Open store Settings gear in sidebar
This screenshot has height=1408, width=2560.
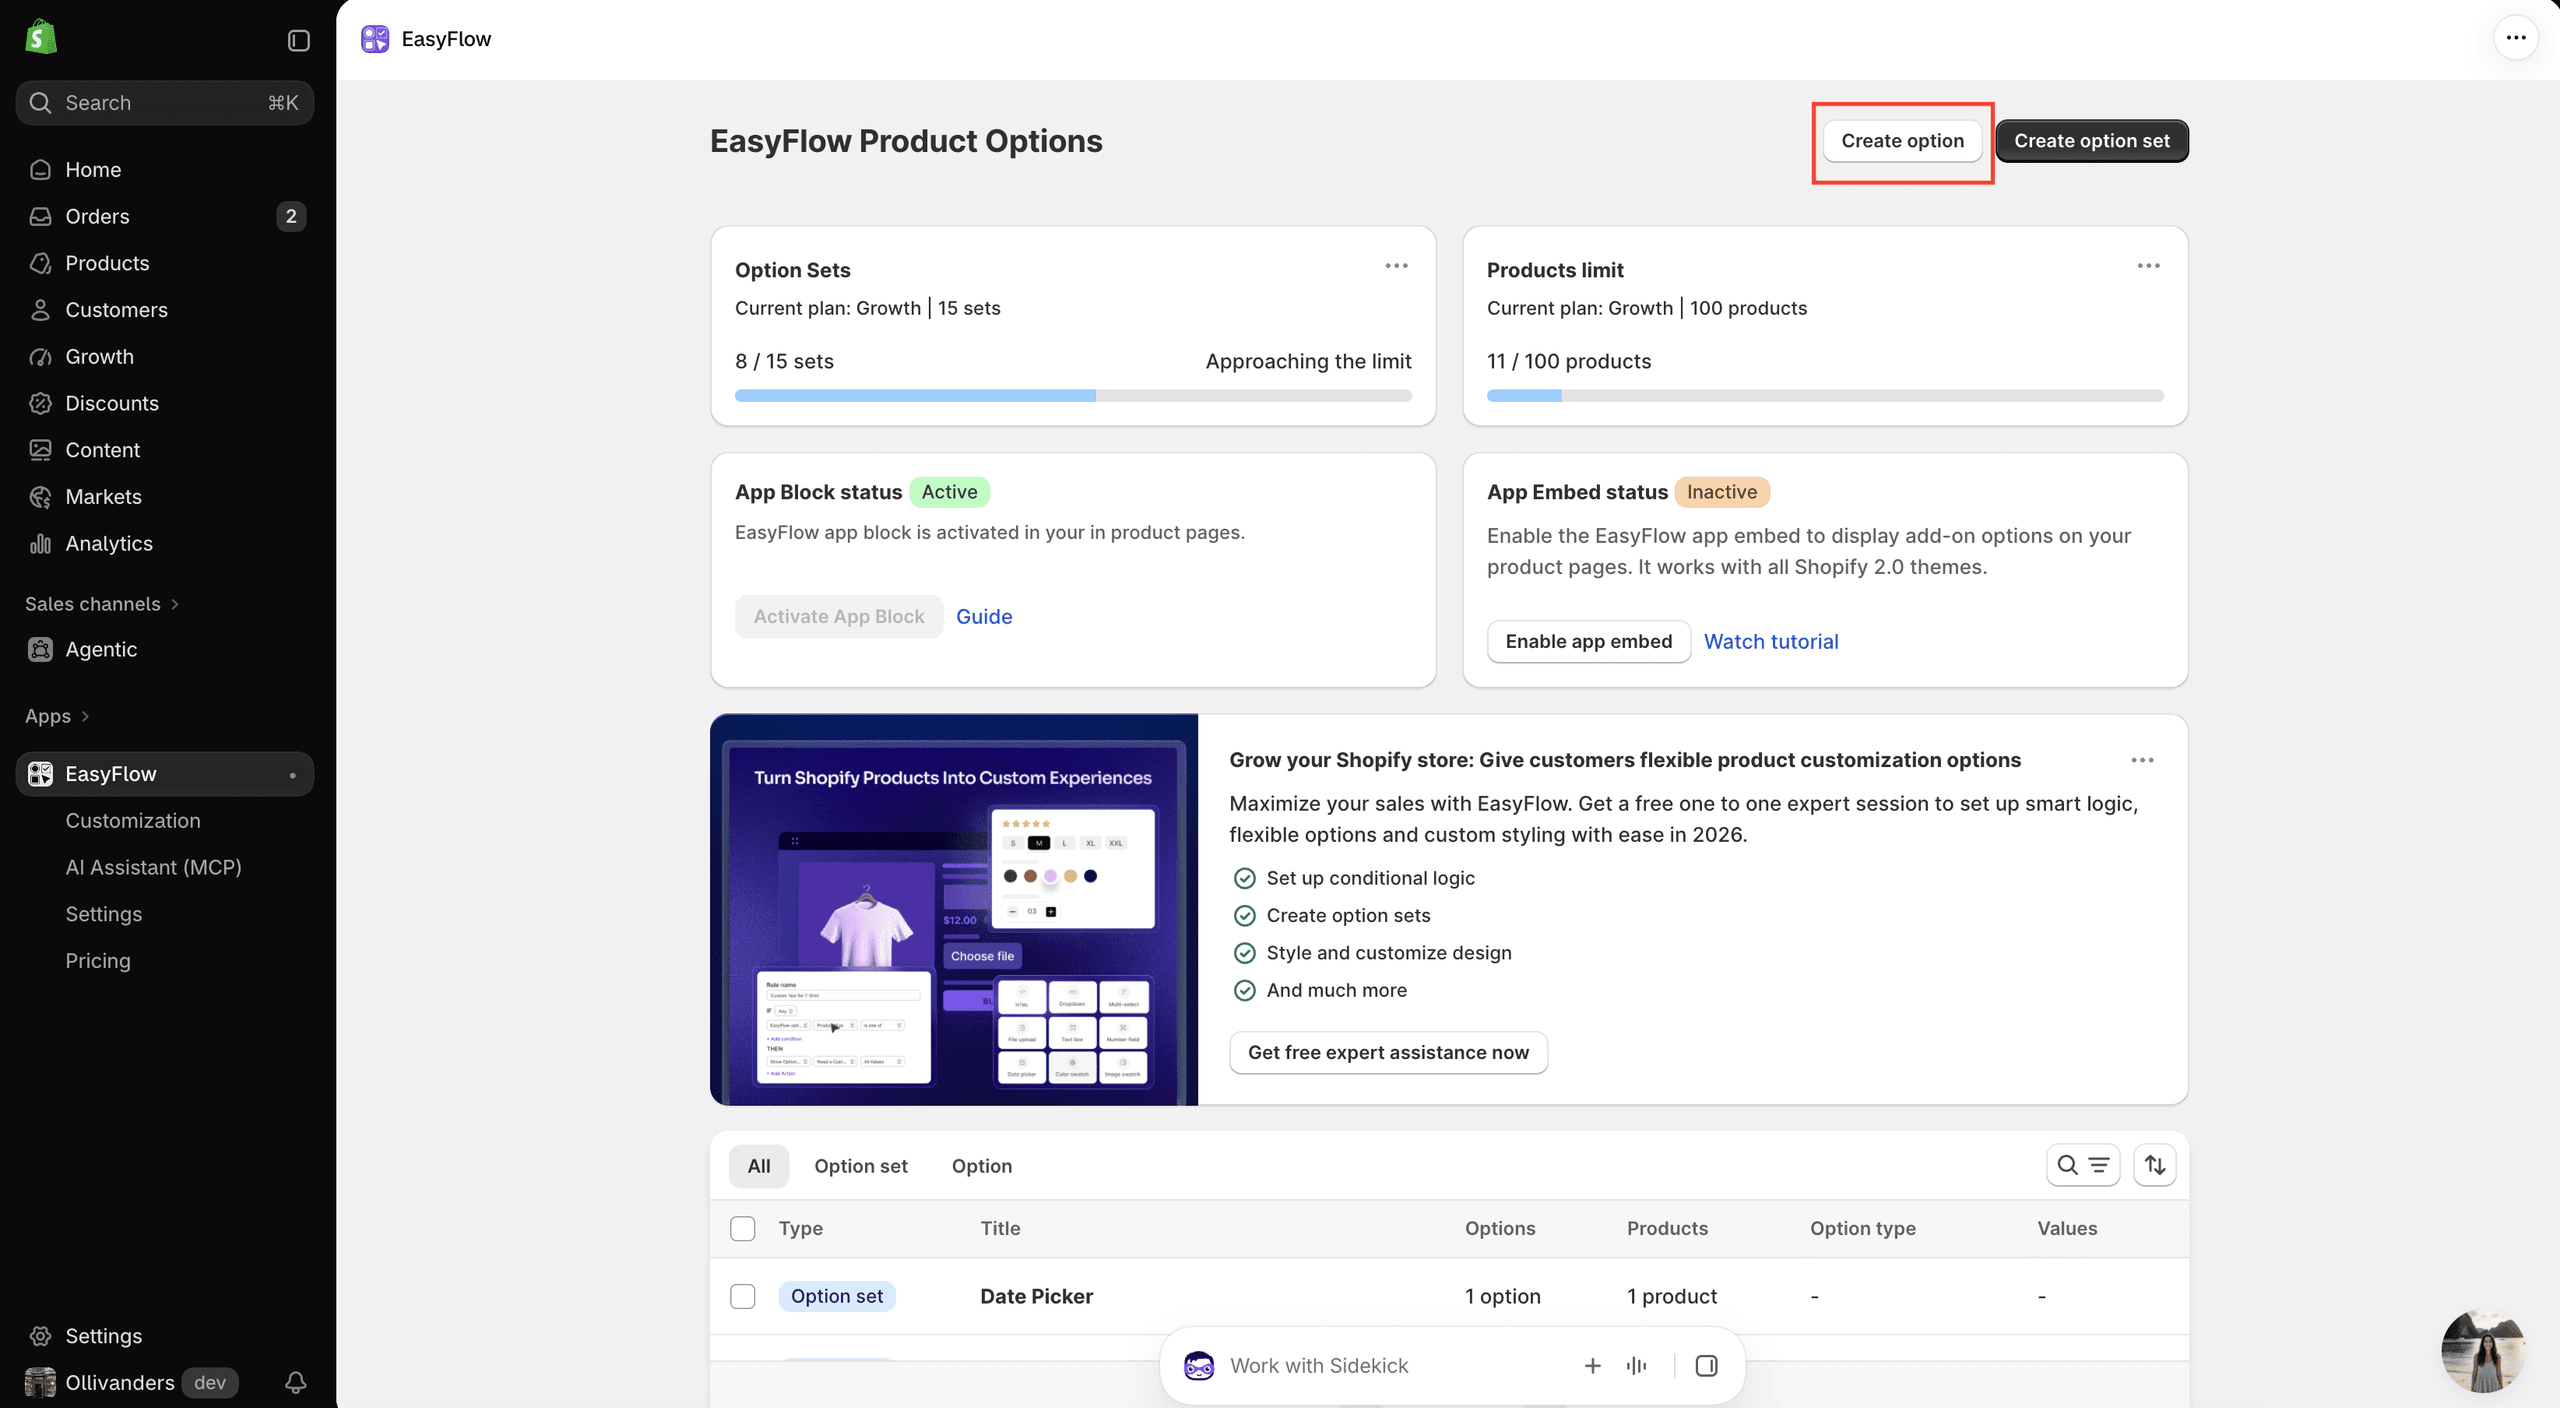(x=165, y=1335)
